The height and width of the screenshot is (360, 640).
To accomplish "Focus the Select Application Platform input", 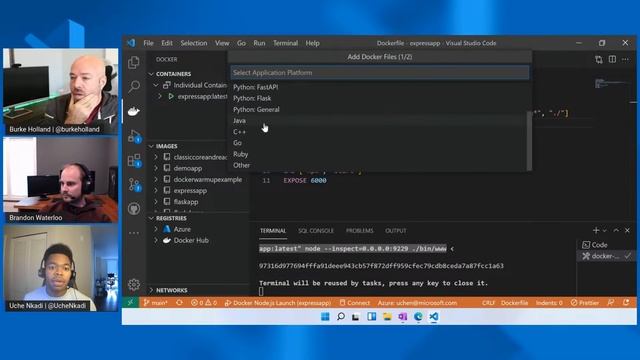I will [x=380, y=73].
